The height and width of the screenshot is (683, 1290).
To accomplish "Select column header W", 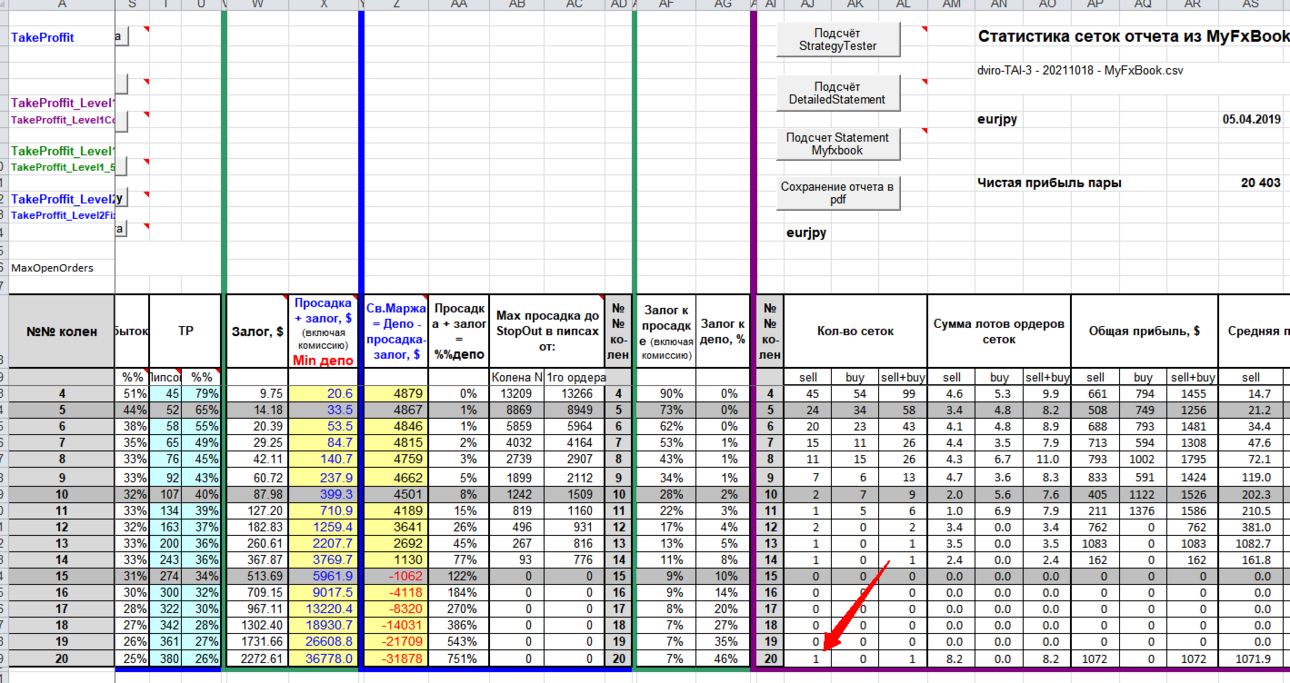I will pyautogui.click(x=258, y=5).
